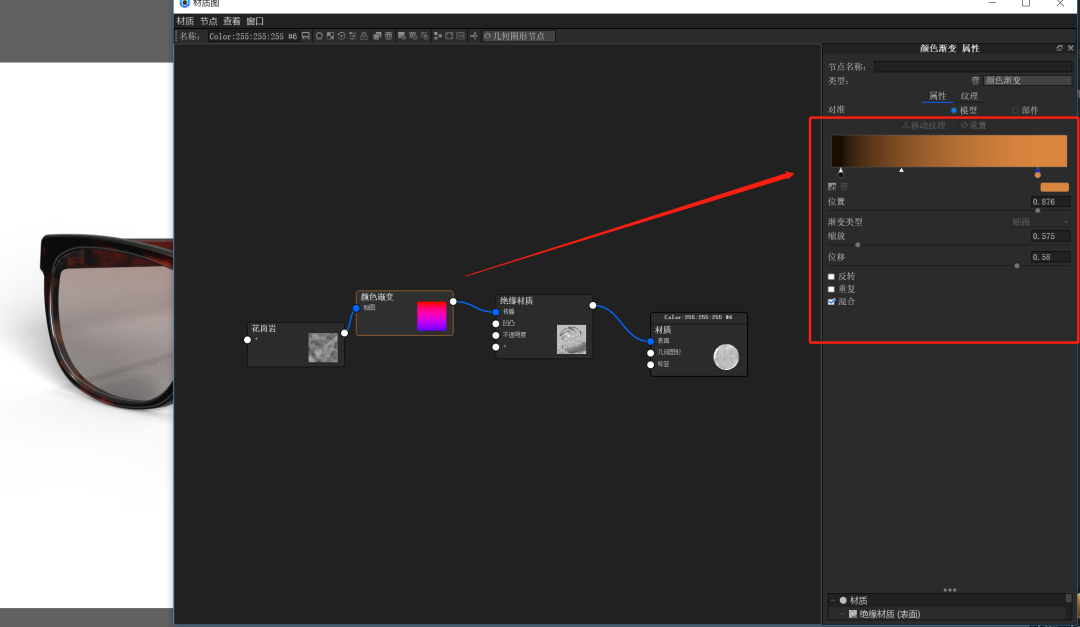Click the trash icon in the top toolbar
Viewport: 1080px width, 627px height.
click(x=388, y=36)
